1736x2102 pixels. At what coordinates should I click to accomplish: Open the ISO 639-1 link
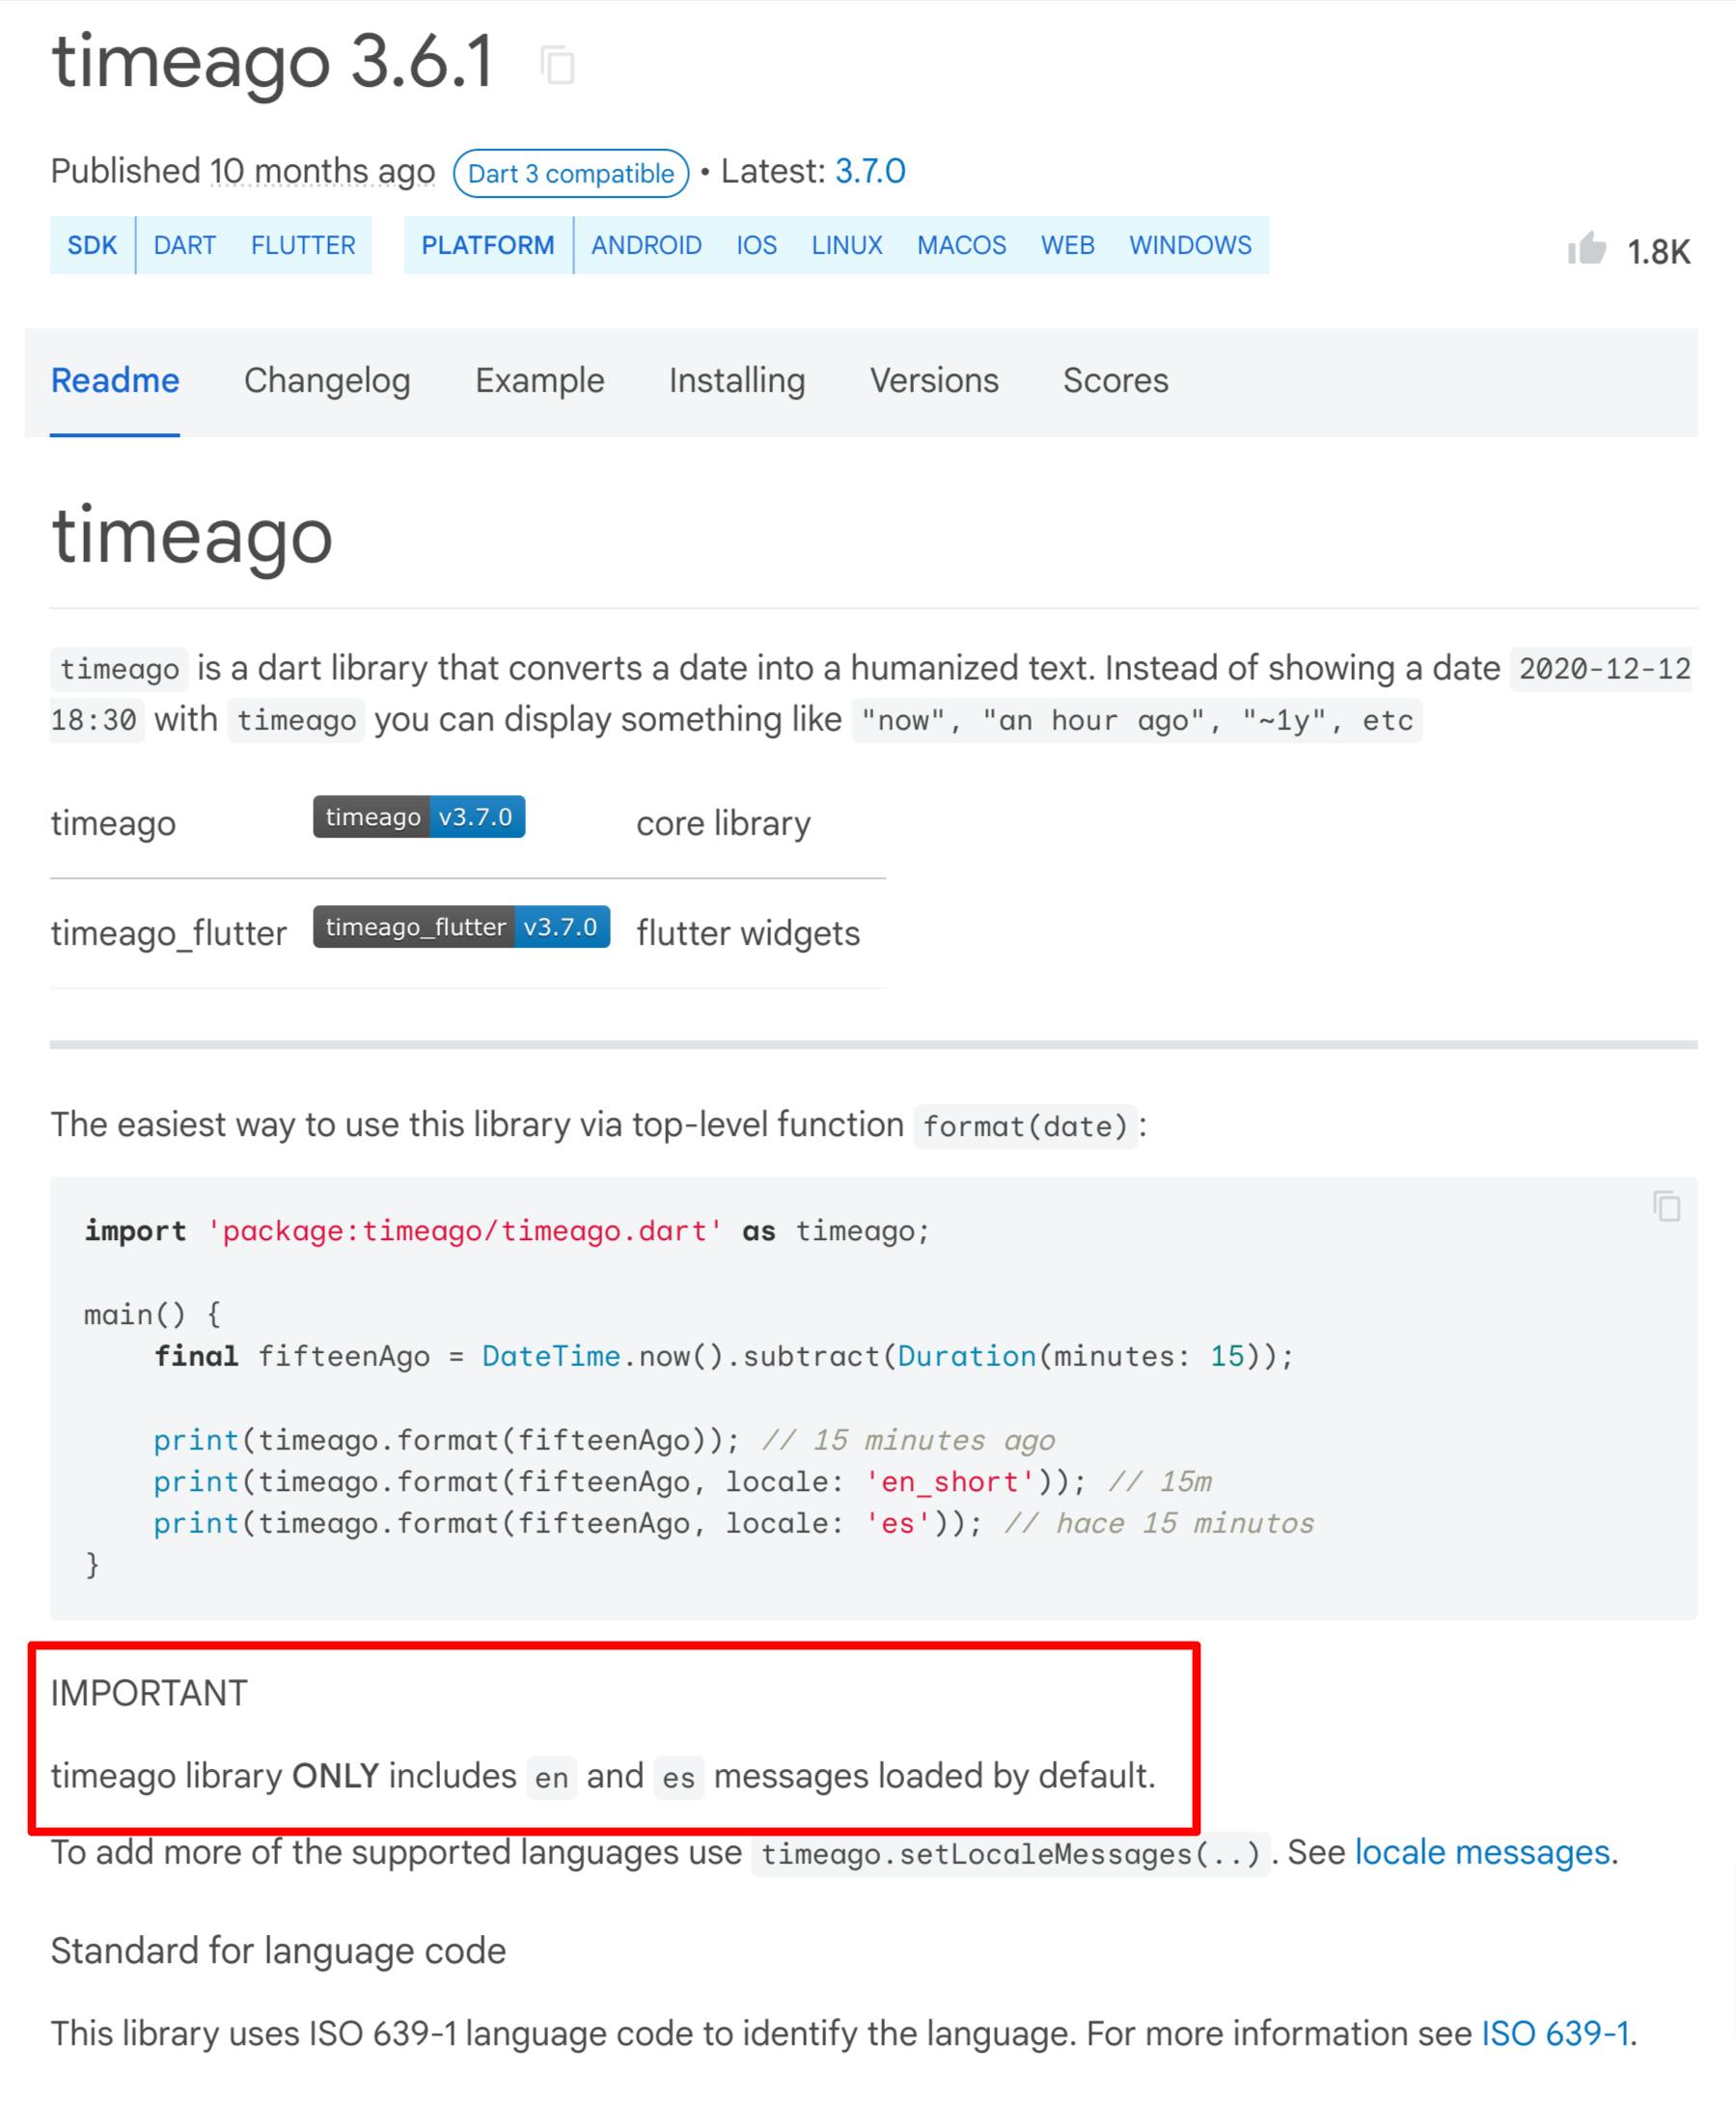pos(1555,2033)
